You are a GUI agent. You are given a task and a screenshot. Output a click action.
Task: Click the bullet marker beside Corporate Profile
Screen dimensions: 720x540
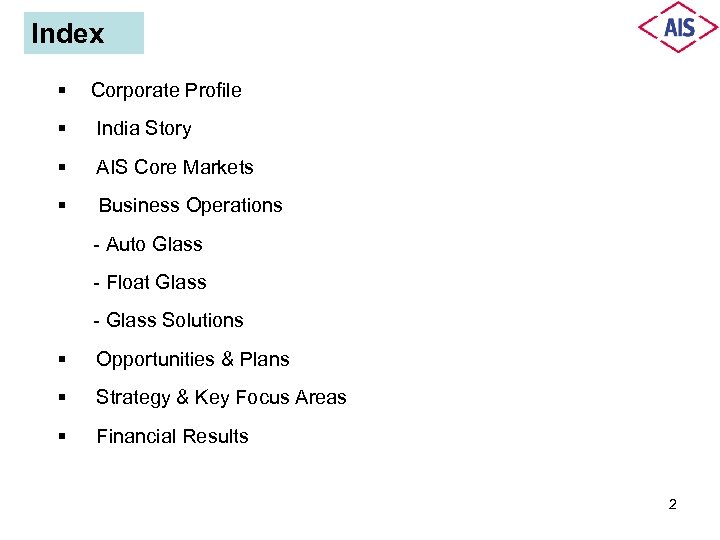click(x=62, y=91)
